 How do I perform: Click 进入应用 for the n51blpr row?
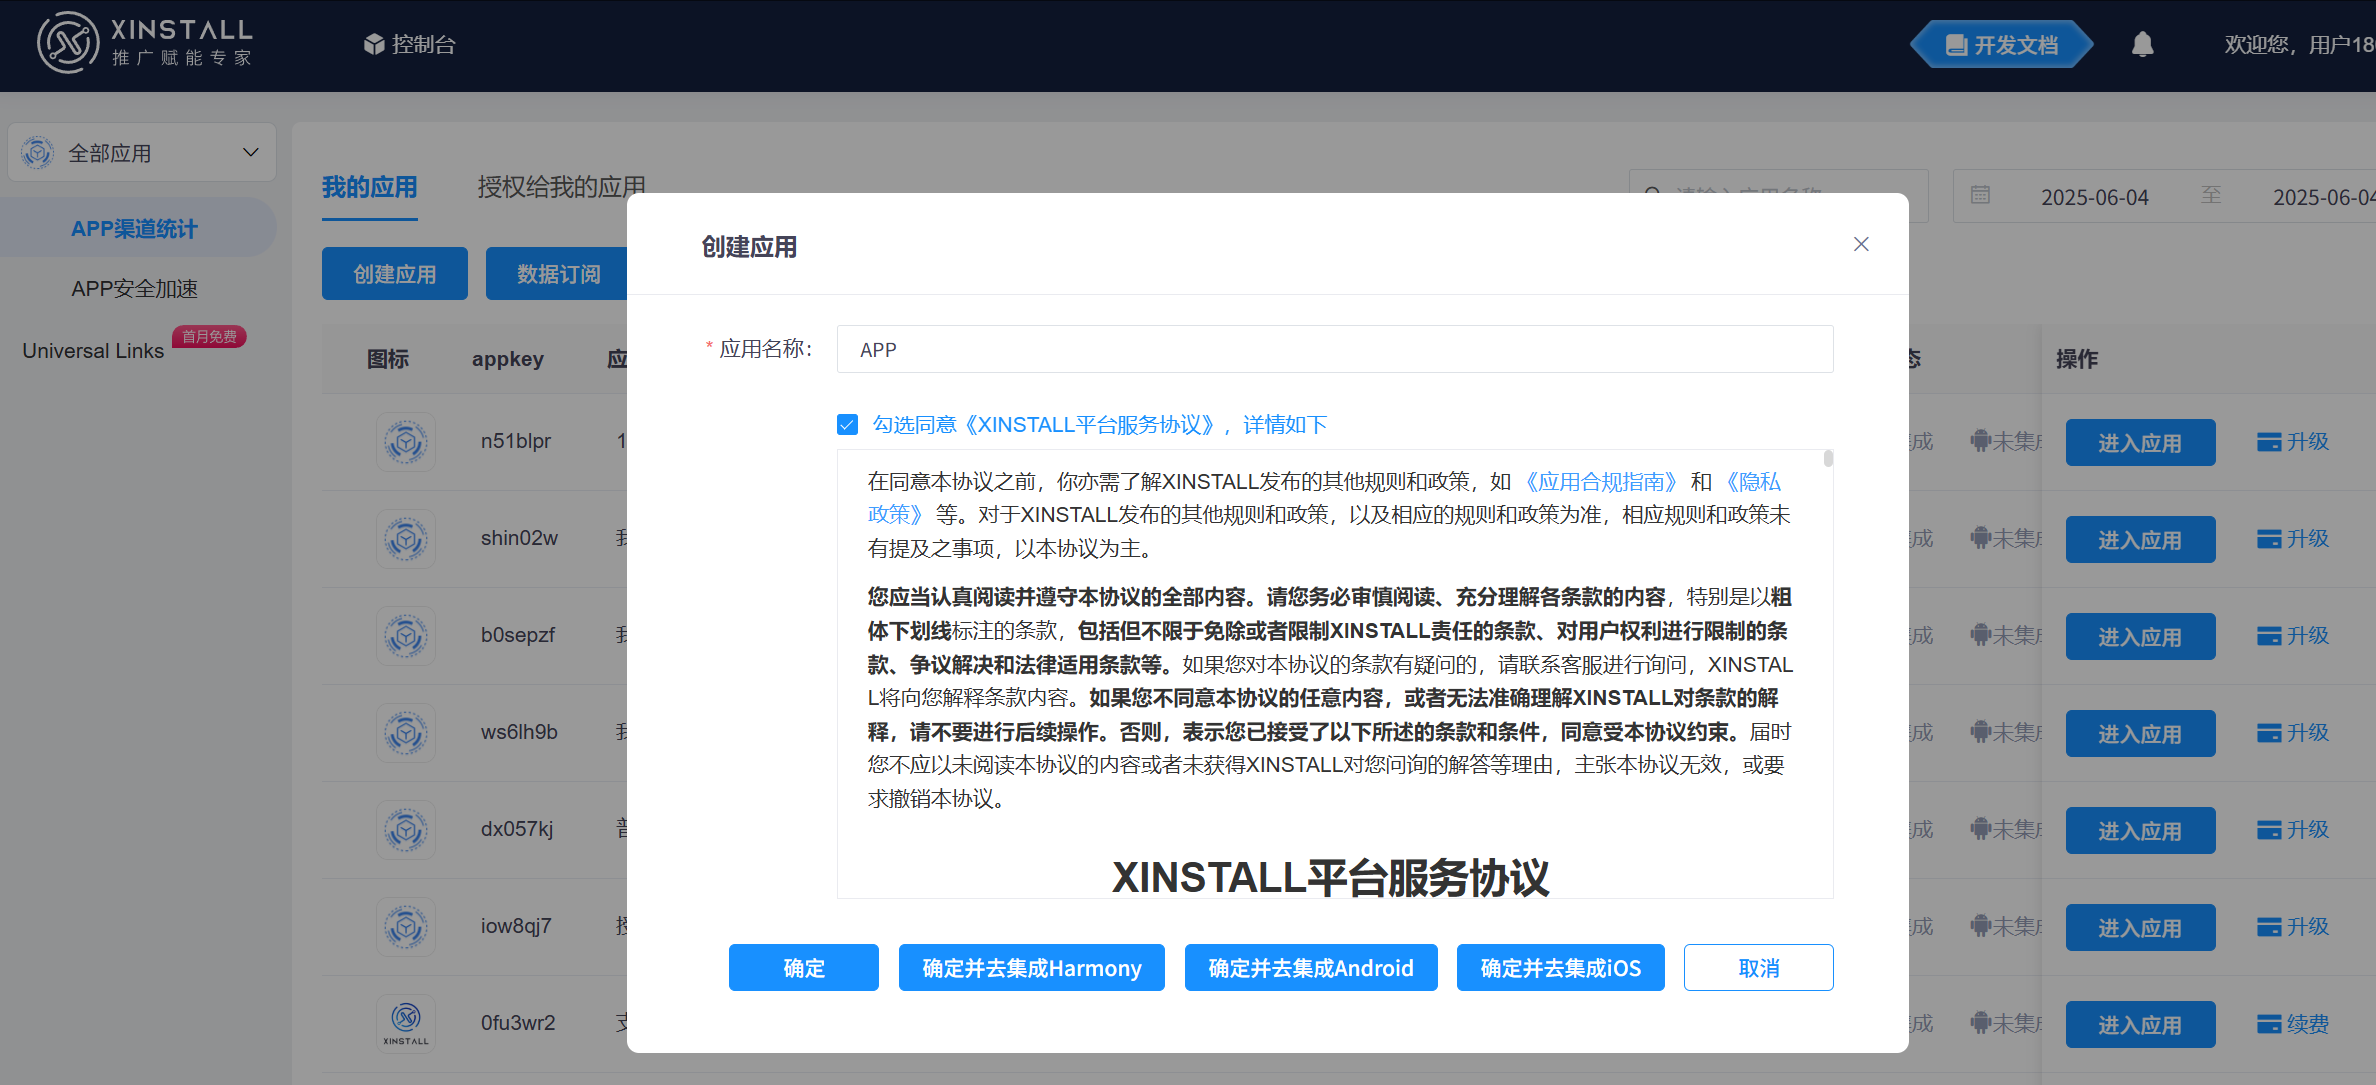[x=2141, y=443]
